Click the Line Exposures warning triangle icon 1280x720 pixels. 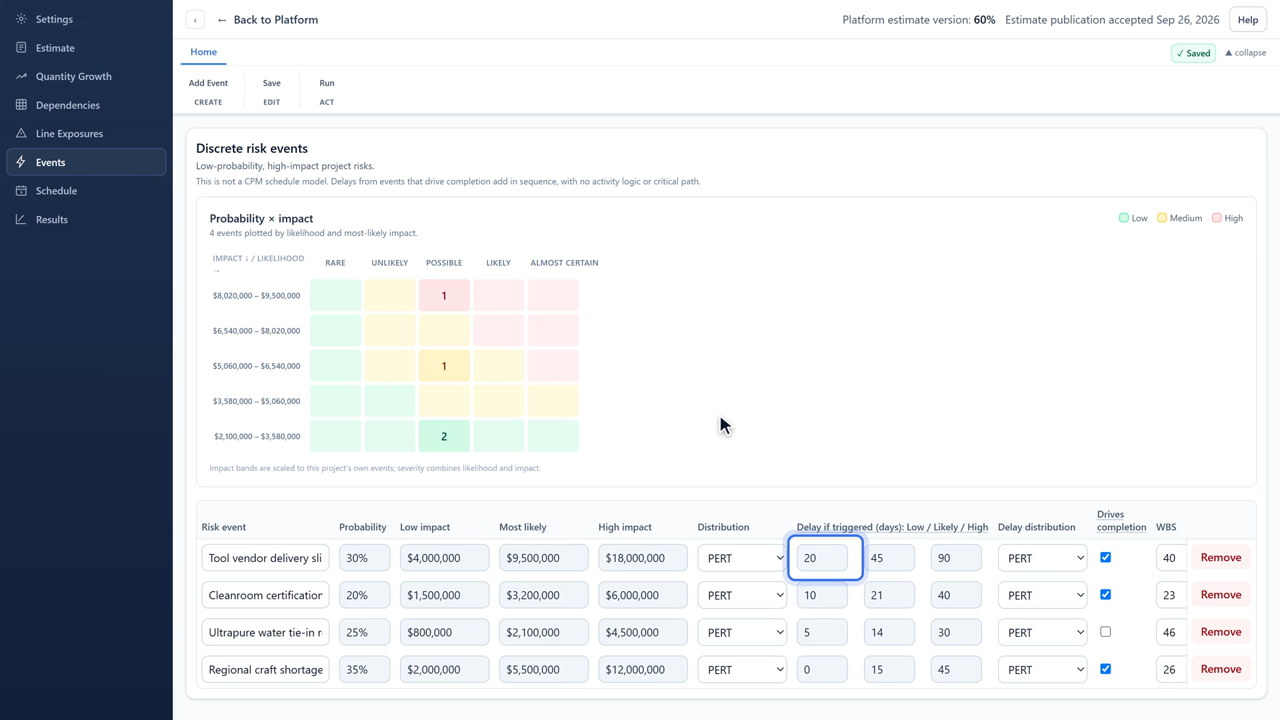(21, 133)
